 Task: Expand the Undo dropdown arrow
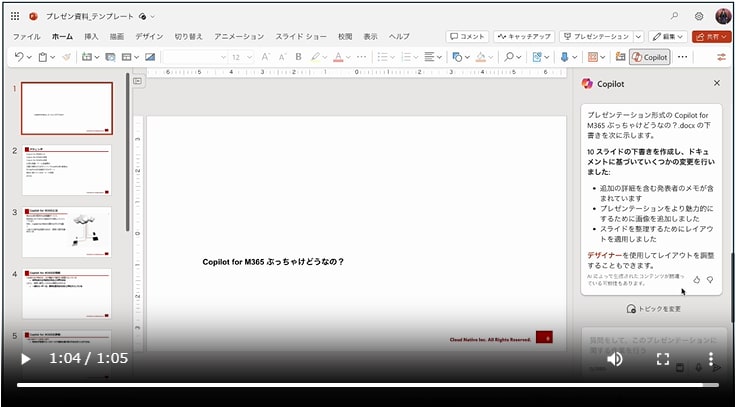coord(29,57)
